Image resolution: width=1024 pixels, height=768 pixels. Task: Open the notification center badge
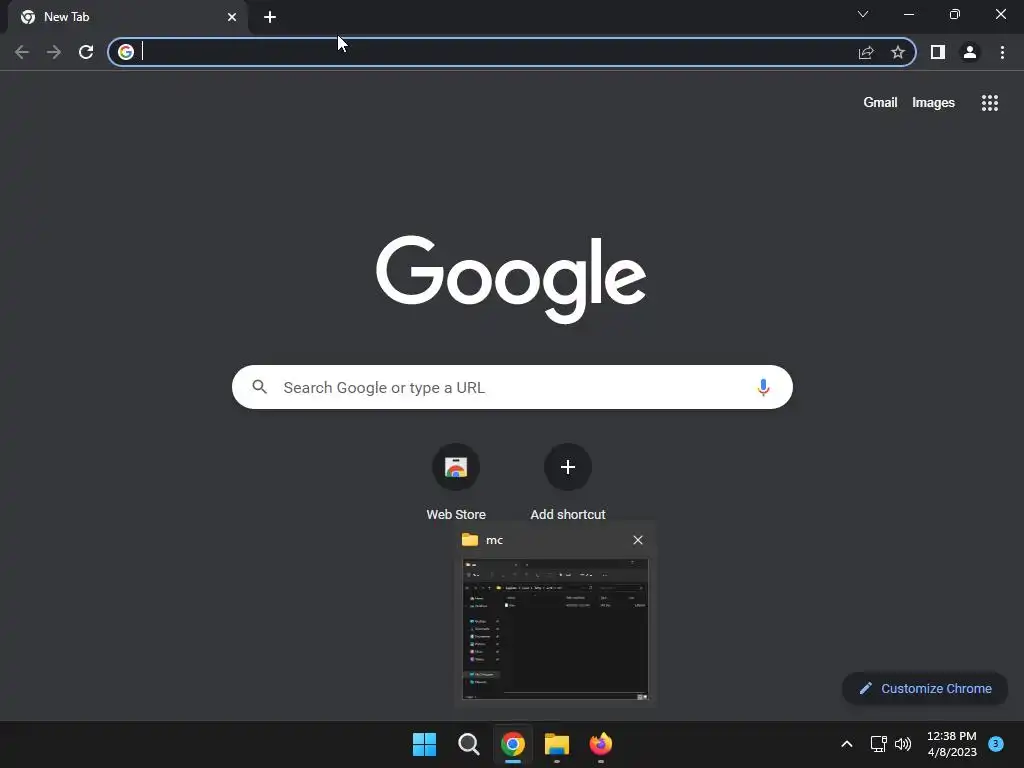pyautogui.click(x=996, y=744)
